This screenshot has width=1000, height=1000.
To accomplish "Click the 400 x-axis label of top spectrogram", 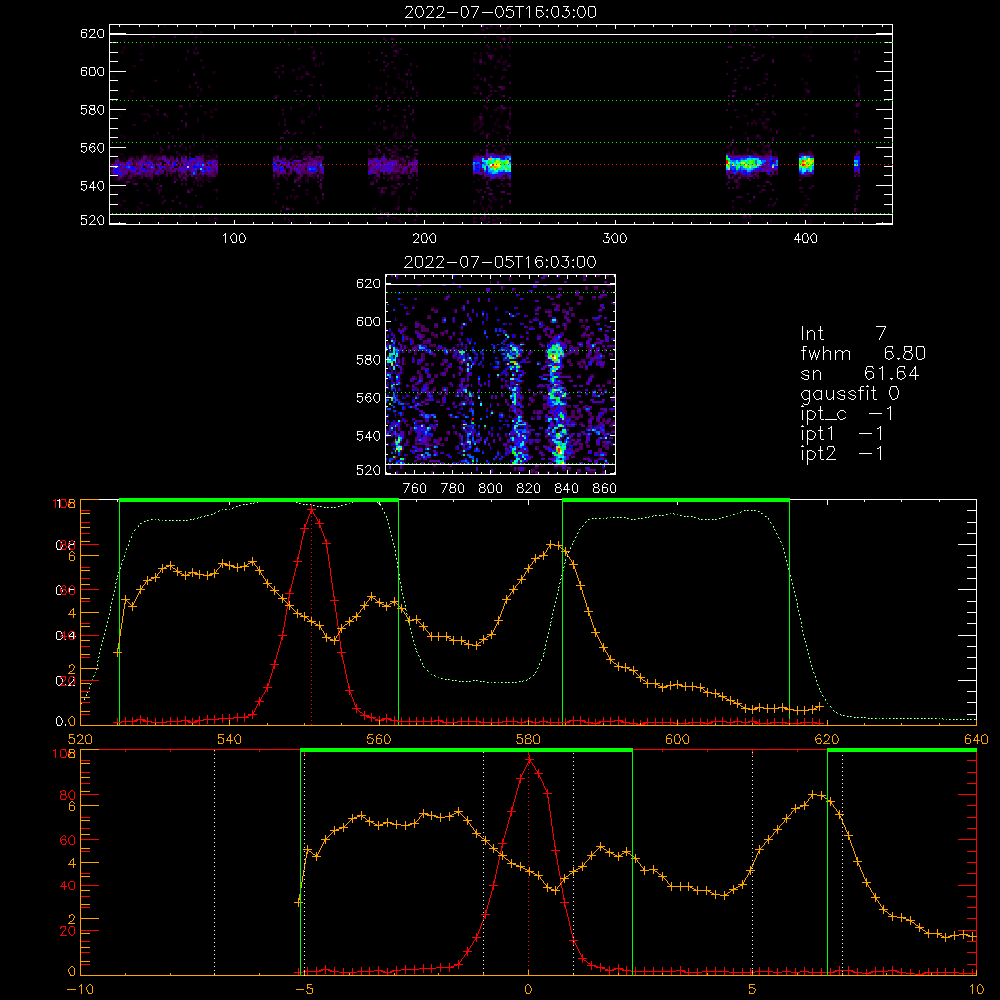I will point(805,239).
